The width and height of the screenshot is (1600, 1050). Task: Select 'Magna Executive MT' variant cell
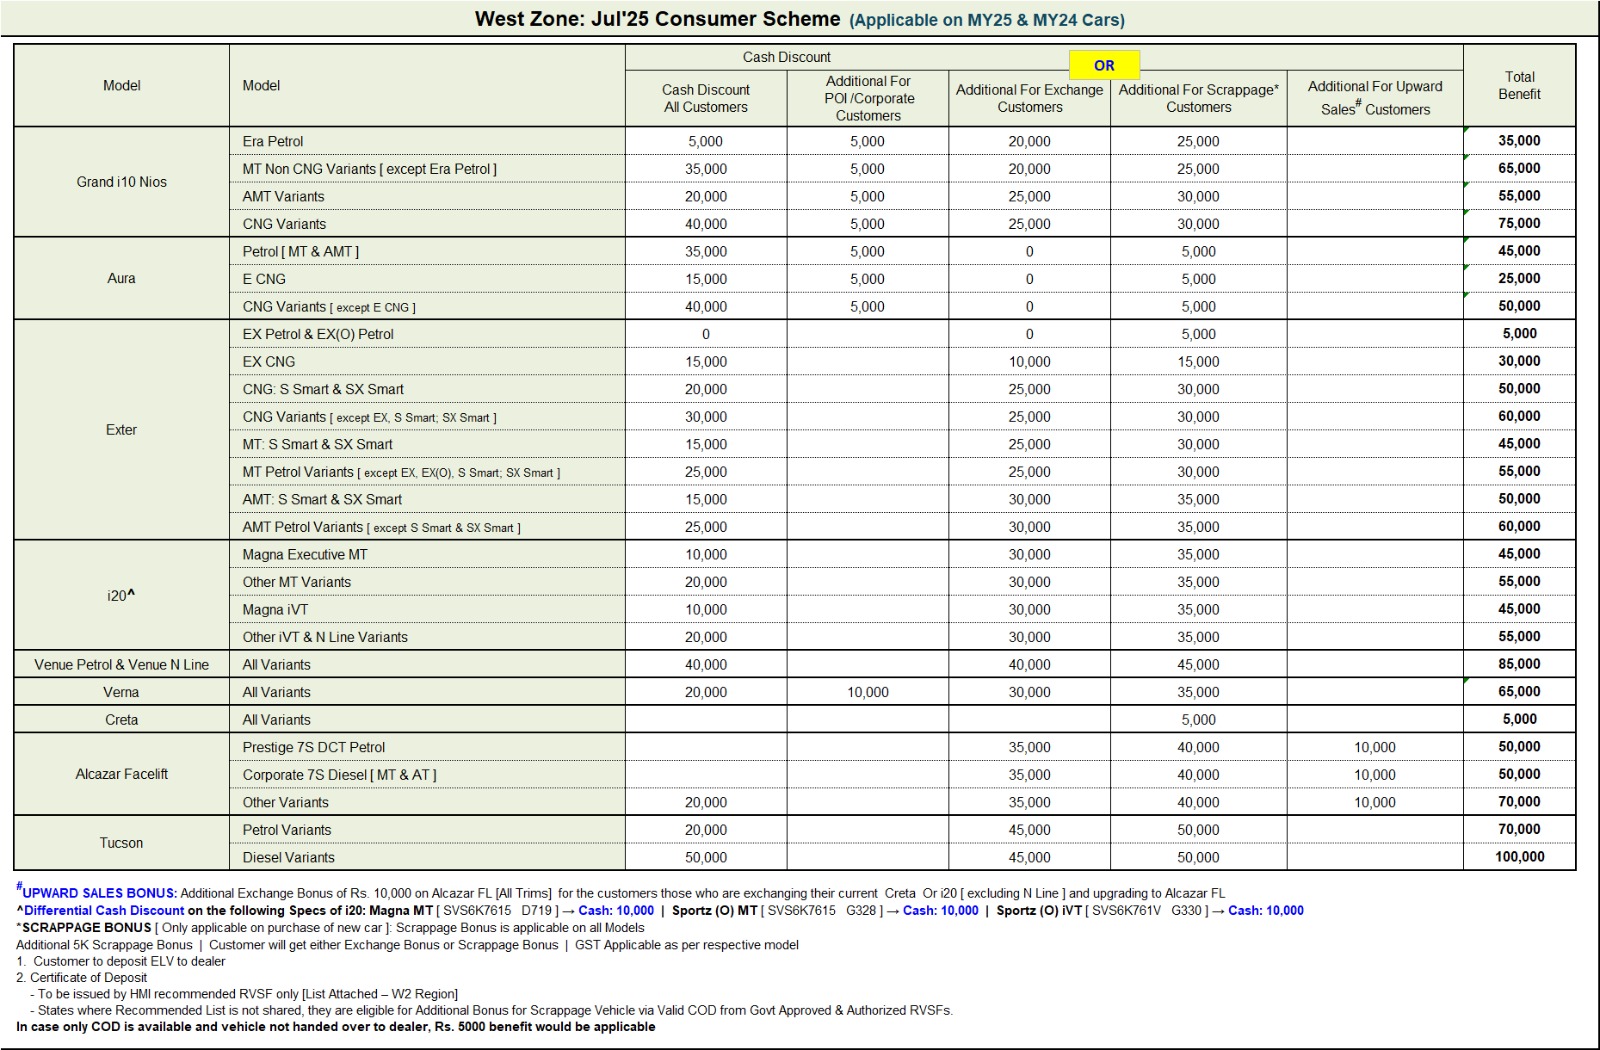click(427, 554)
